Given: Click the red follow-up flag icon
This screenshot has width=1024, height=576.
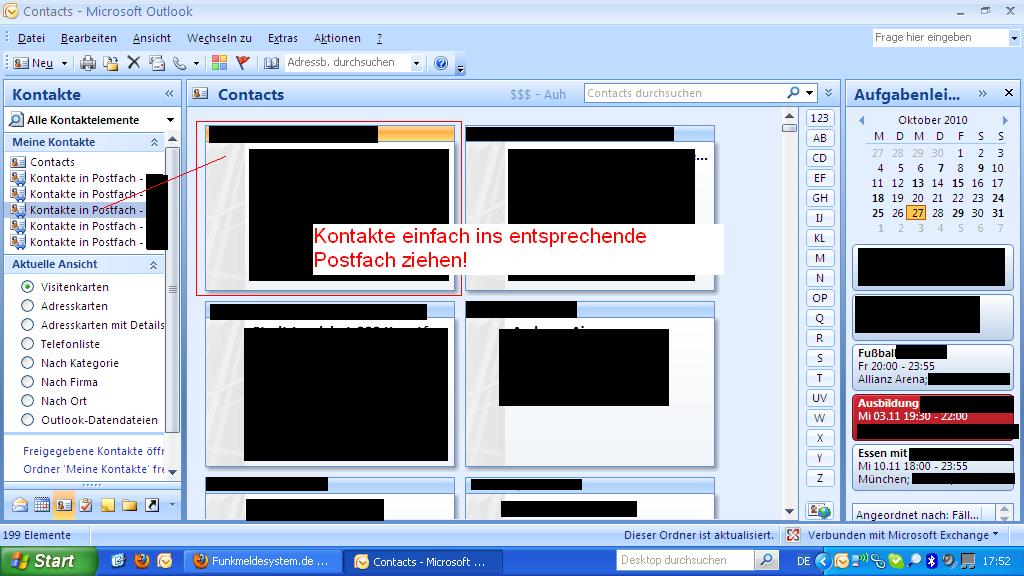Looking at the screenshot, I should click(x=242, y=63).
